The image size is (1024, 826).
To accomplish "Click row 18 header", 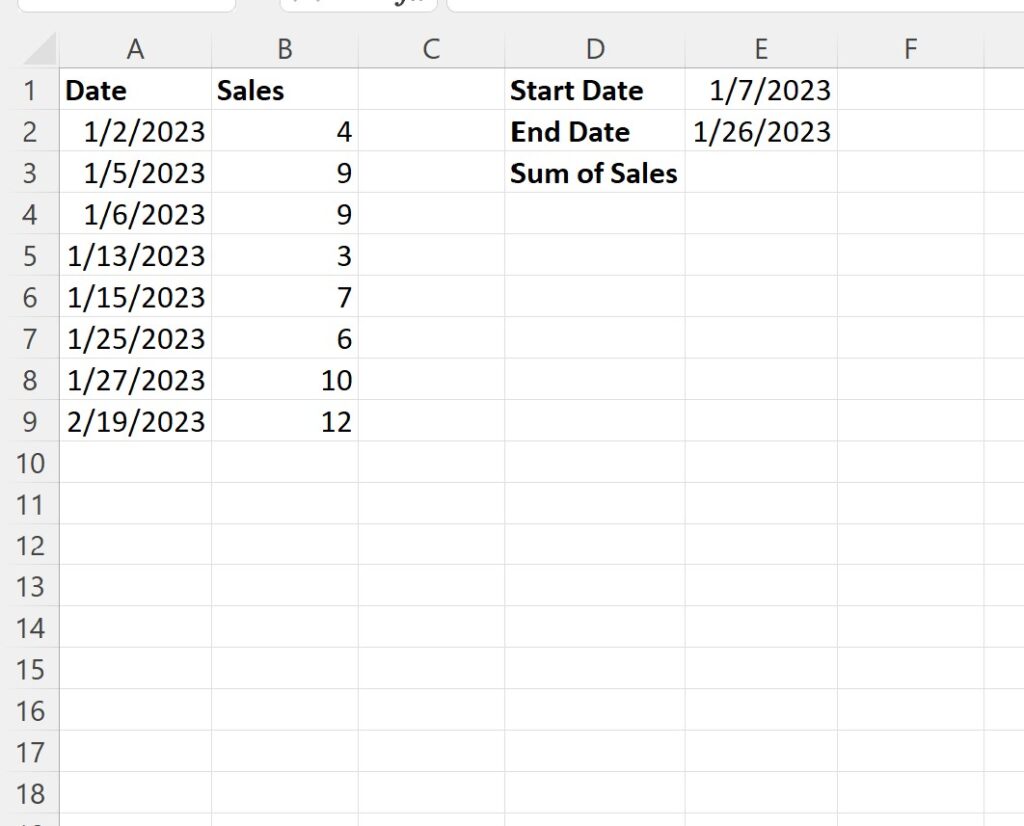I will pos(30,793).
